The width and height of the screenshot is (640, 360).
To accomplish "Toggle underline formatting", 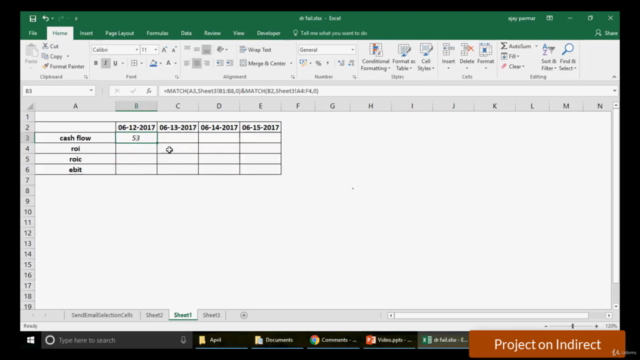I will click(x=116, y=63).
